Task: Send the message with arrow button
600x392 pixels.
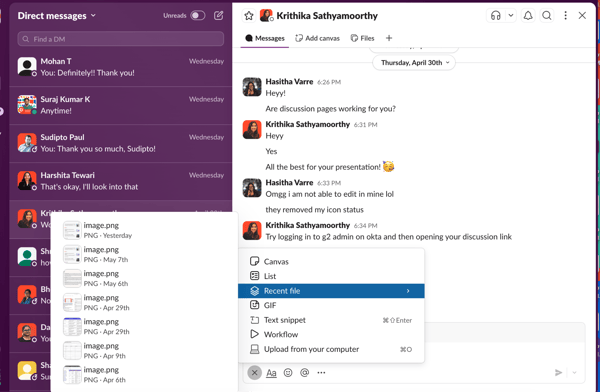Action: pyautogui.click(x=559, y=372)
